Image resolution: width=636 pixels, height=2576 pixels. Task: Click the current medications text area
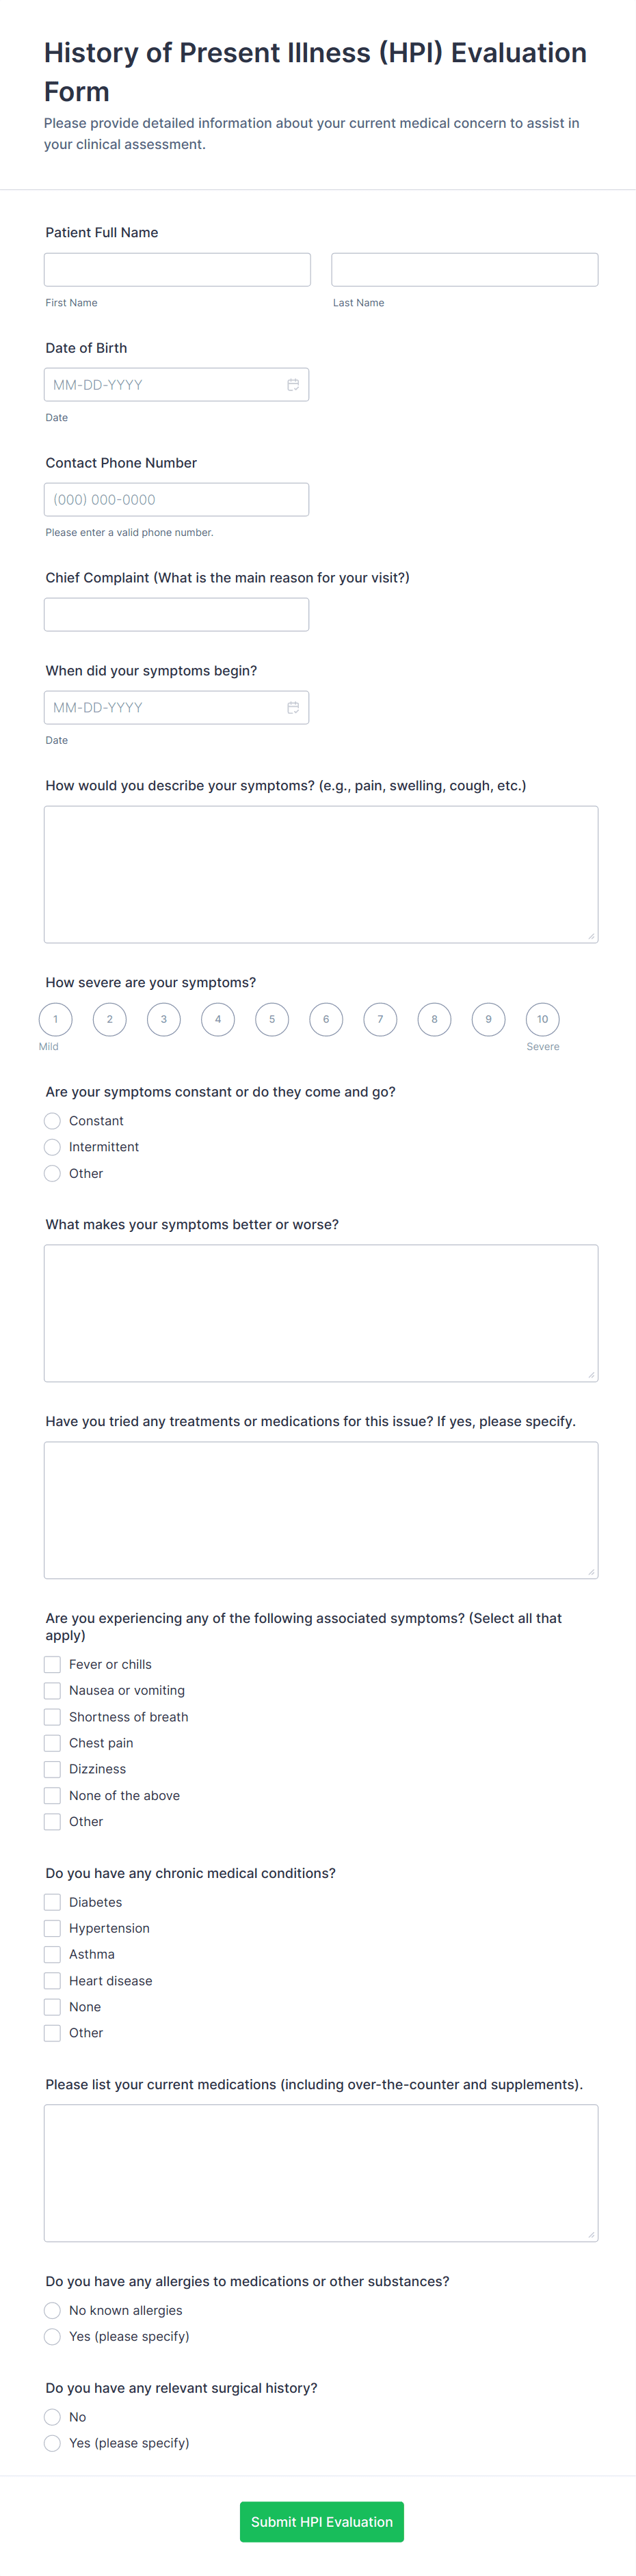coord(321,2173)
